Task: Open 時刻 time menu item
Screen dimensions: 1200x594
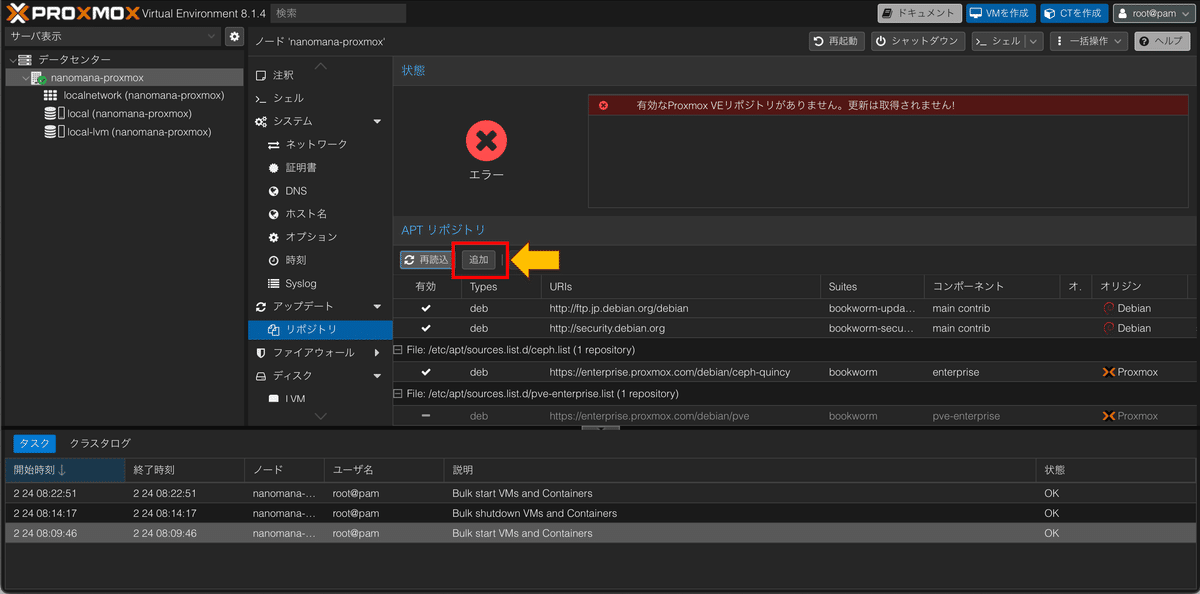Action: tap(320, 260)
